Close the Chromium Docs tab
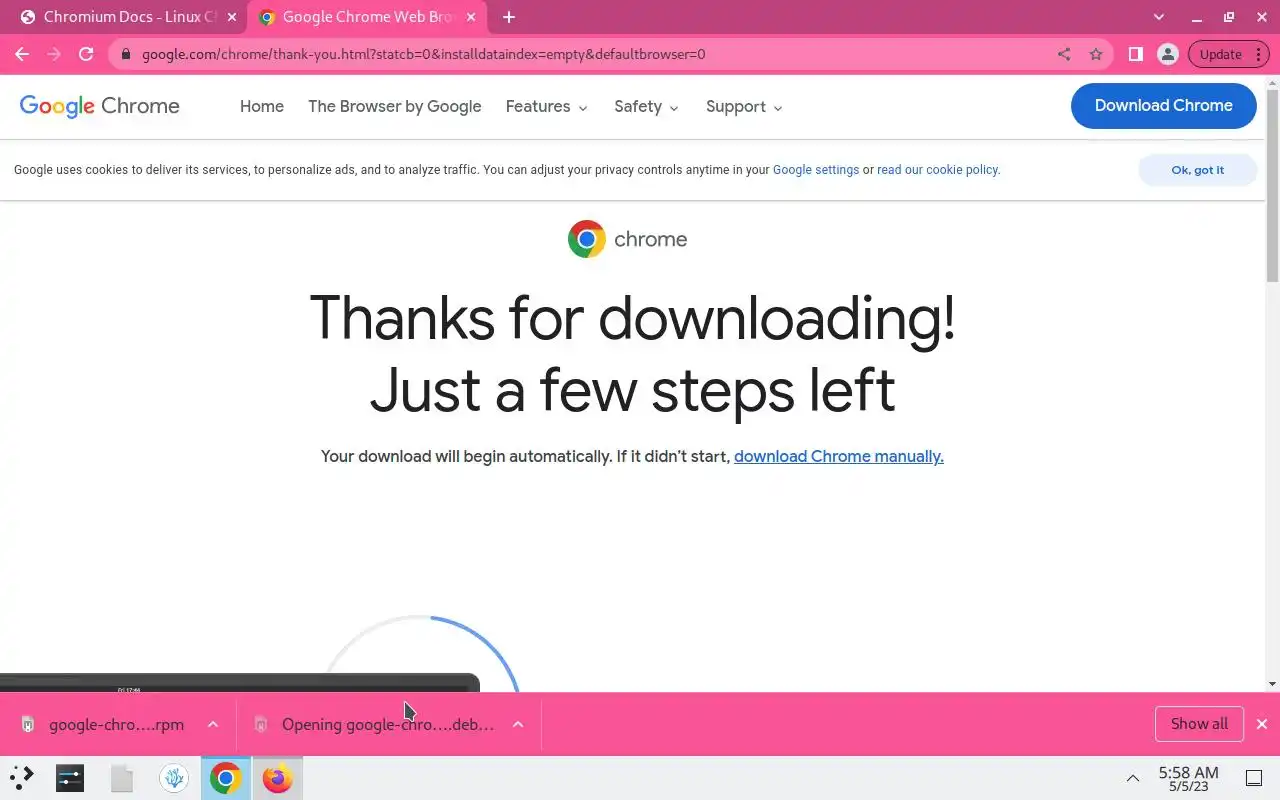 tap(232, 17)
